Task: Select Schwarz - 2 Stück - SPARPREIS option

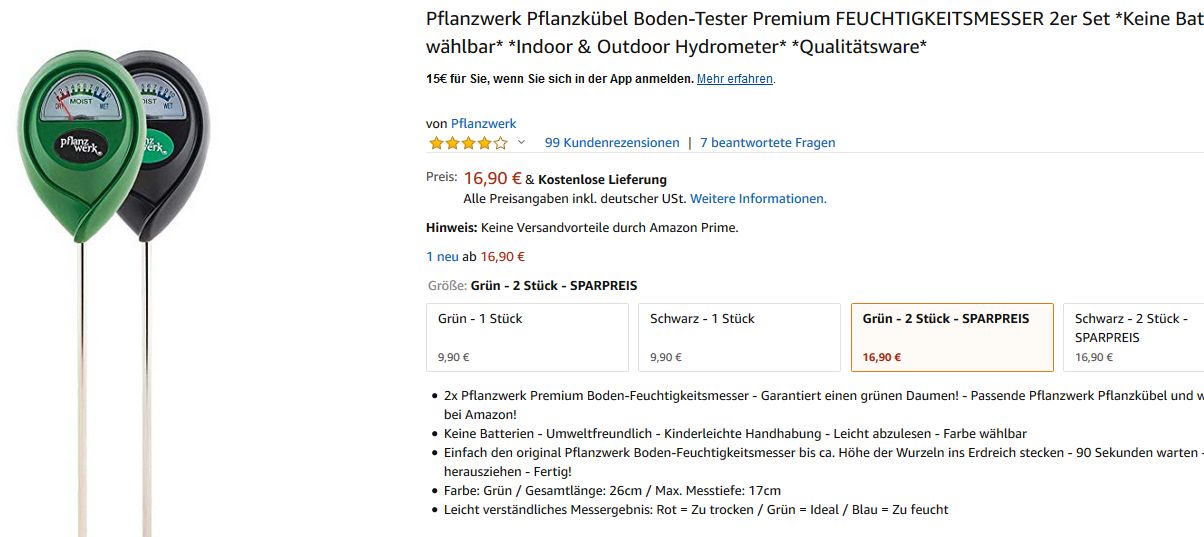Action: [1134, 337]
